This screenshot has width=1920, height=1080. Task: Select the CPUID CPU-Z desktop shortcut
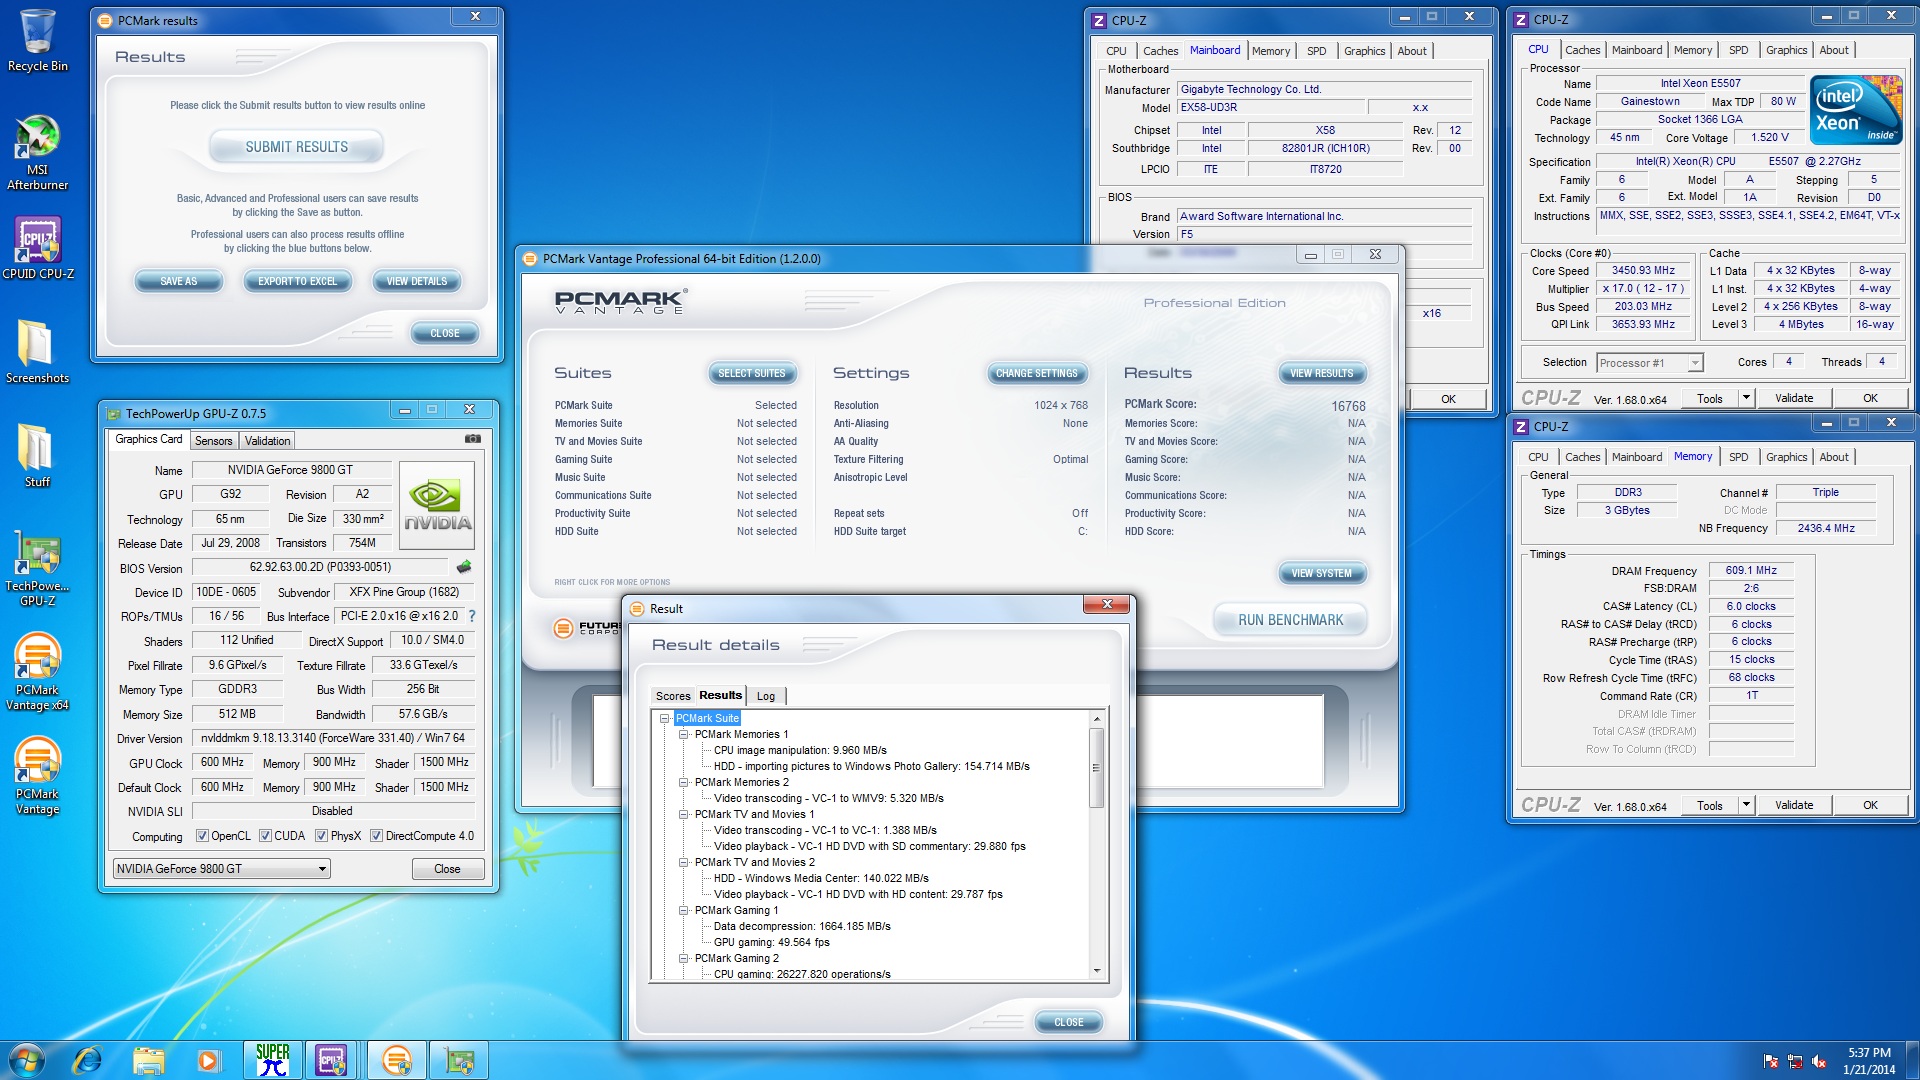(x=38, y=248)
